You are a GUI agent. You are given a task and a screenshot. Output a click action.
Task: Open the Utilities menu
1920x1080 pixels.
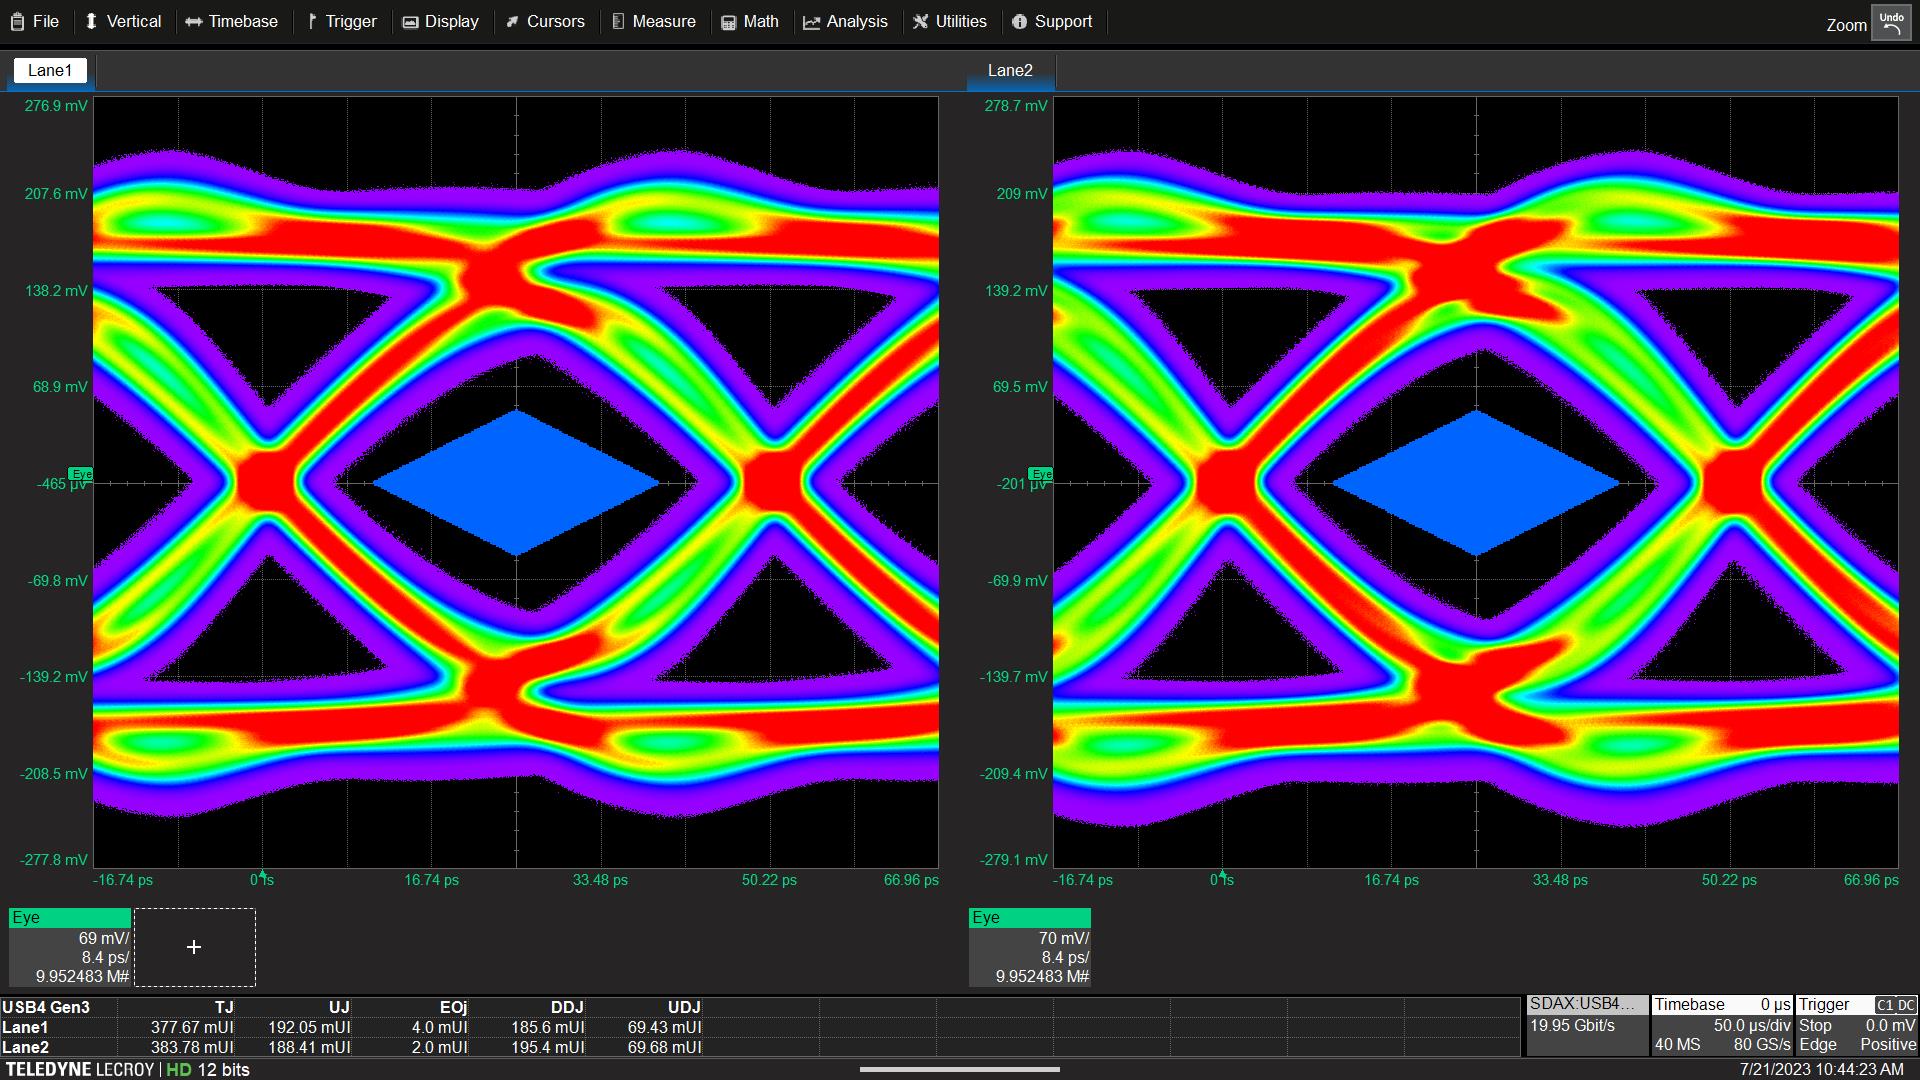[949, 21]
